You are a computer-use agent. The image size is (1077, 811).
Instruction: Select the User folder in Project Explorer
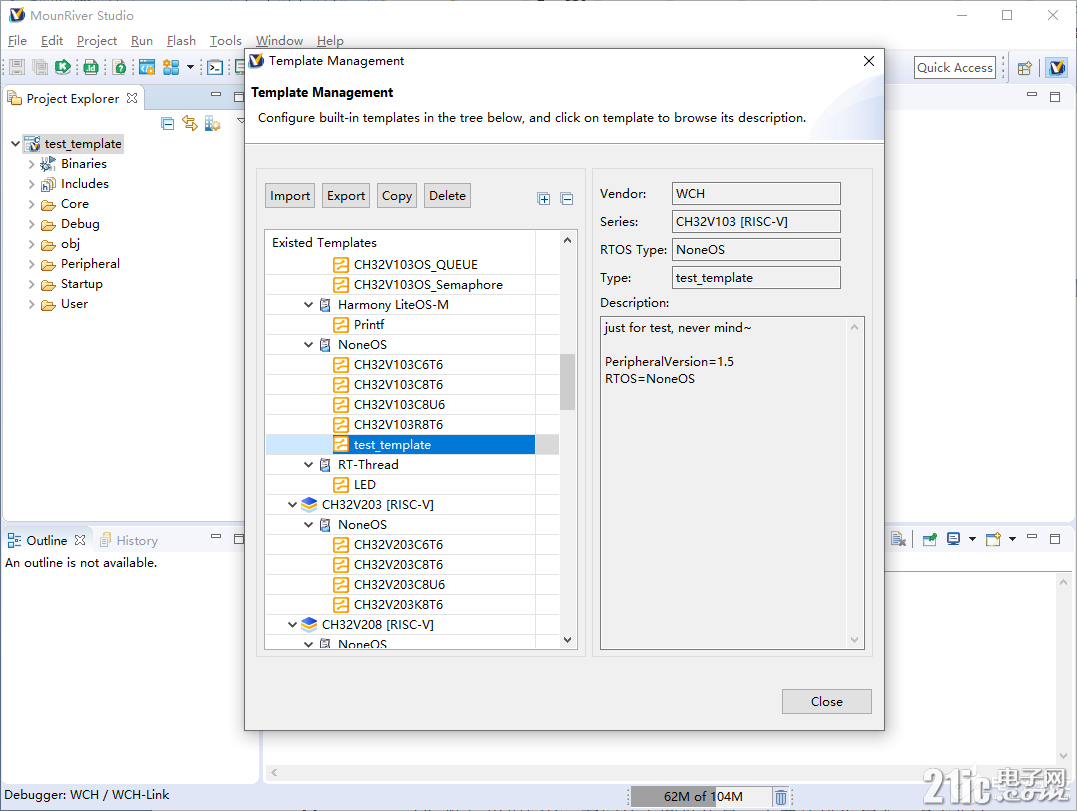point(73,304)
